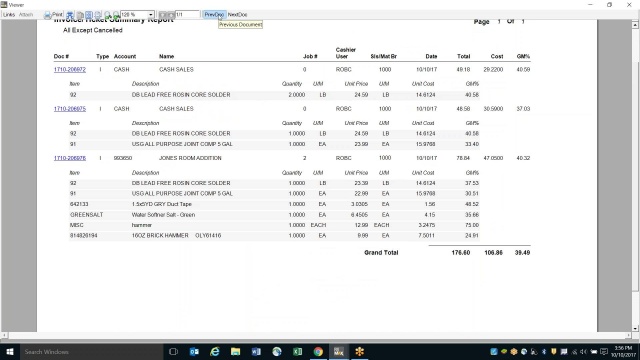Click the vertical scrollbar up arrow
Image resolution: width=640 pixels, height=360 pixels.
(x=635, y=25)
